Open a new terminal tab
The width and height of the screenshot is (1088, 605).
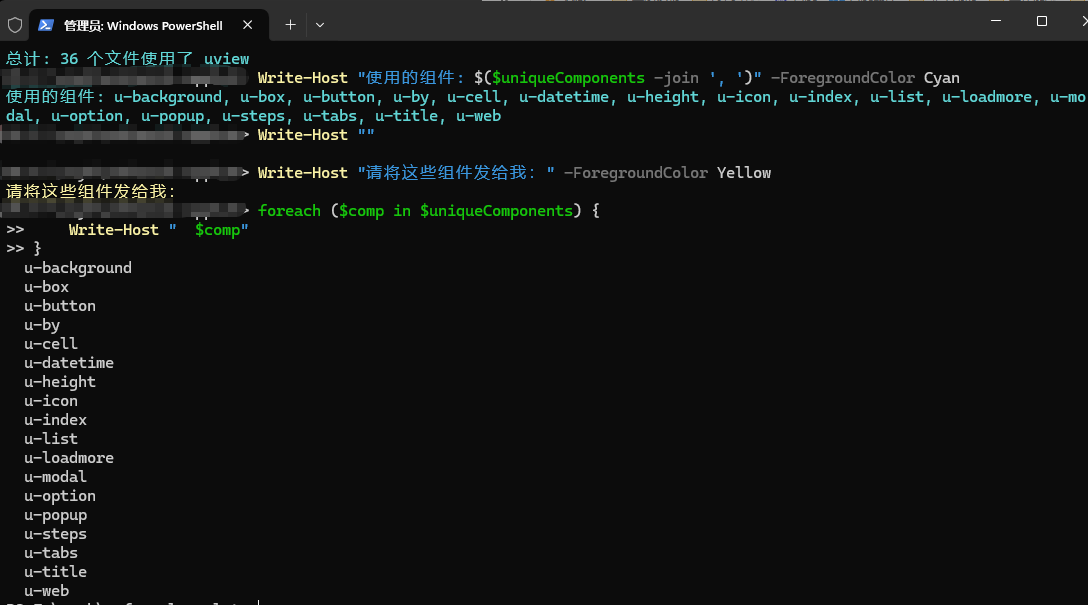click(x=290, y=25)
